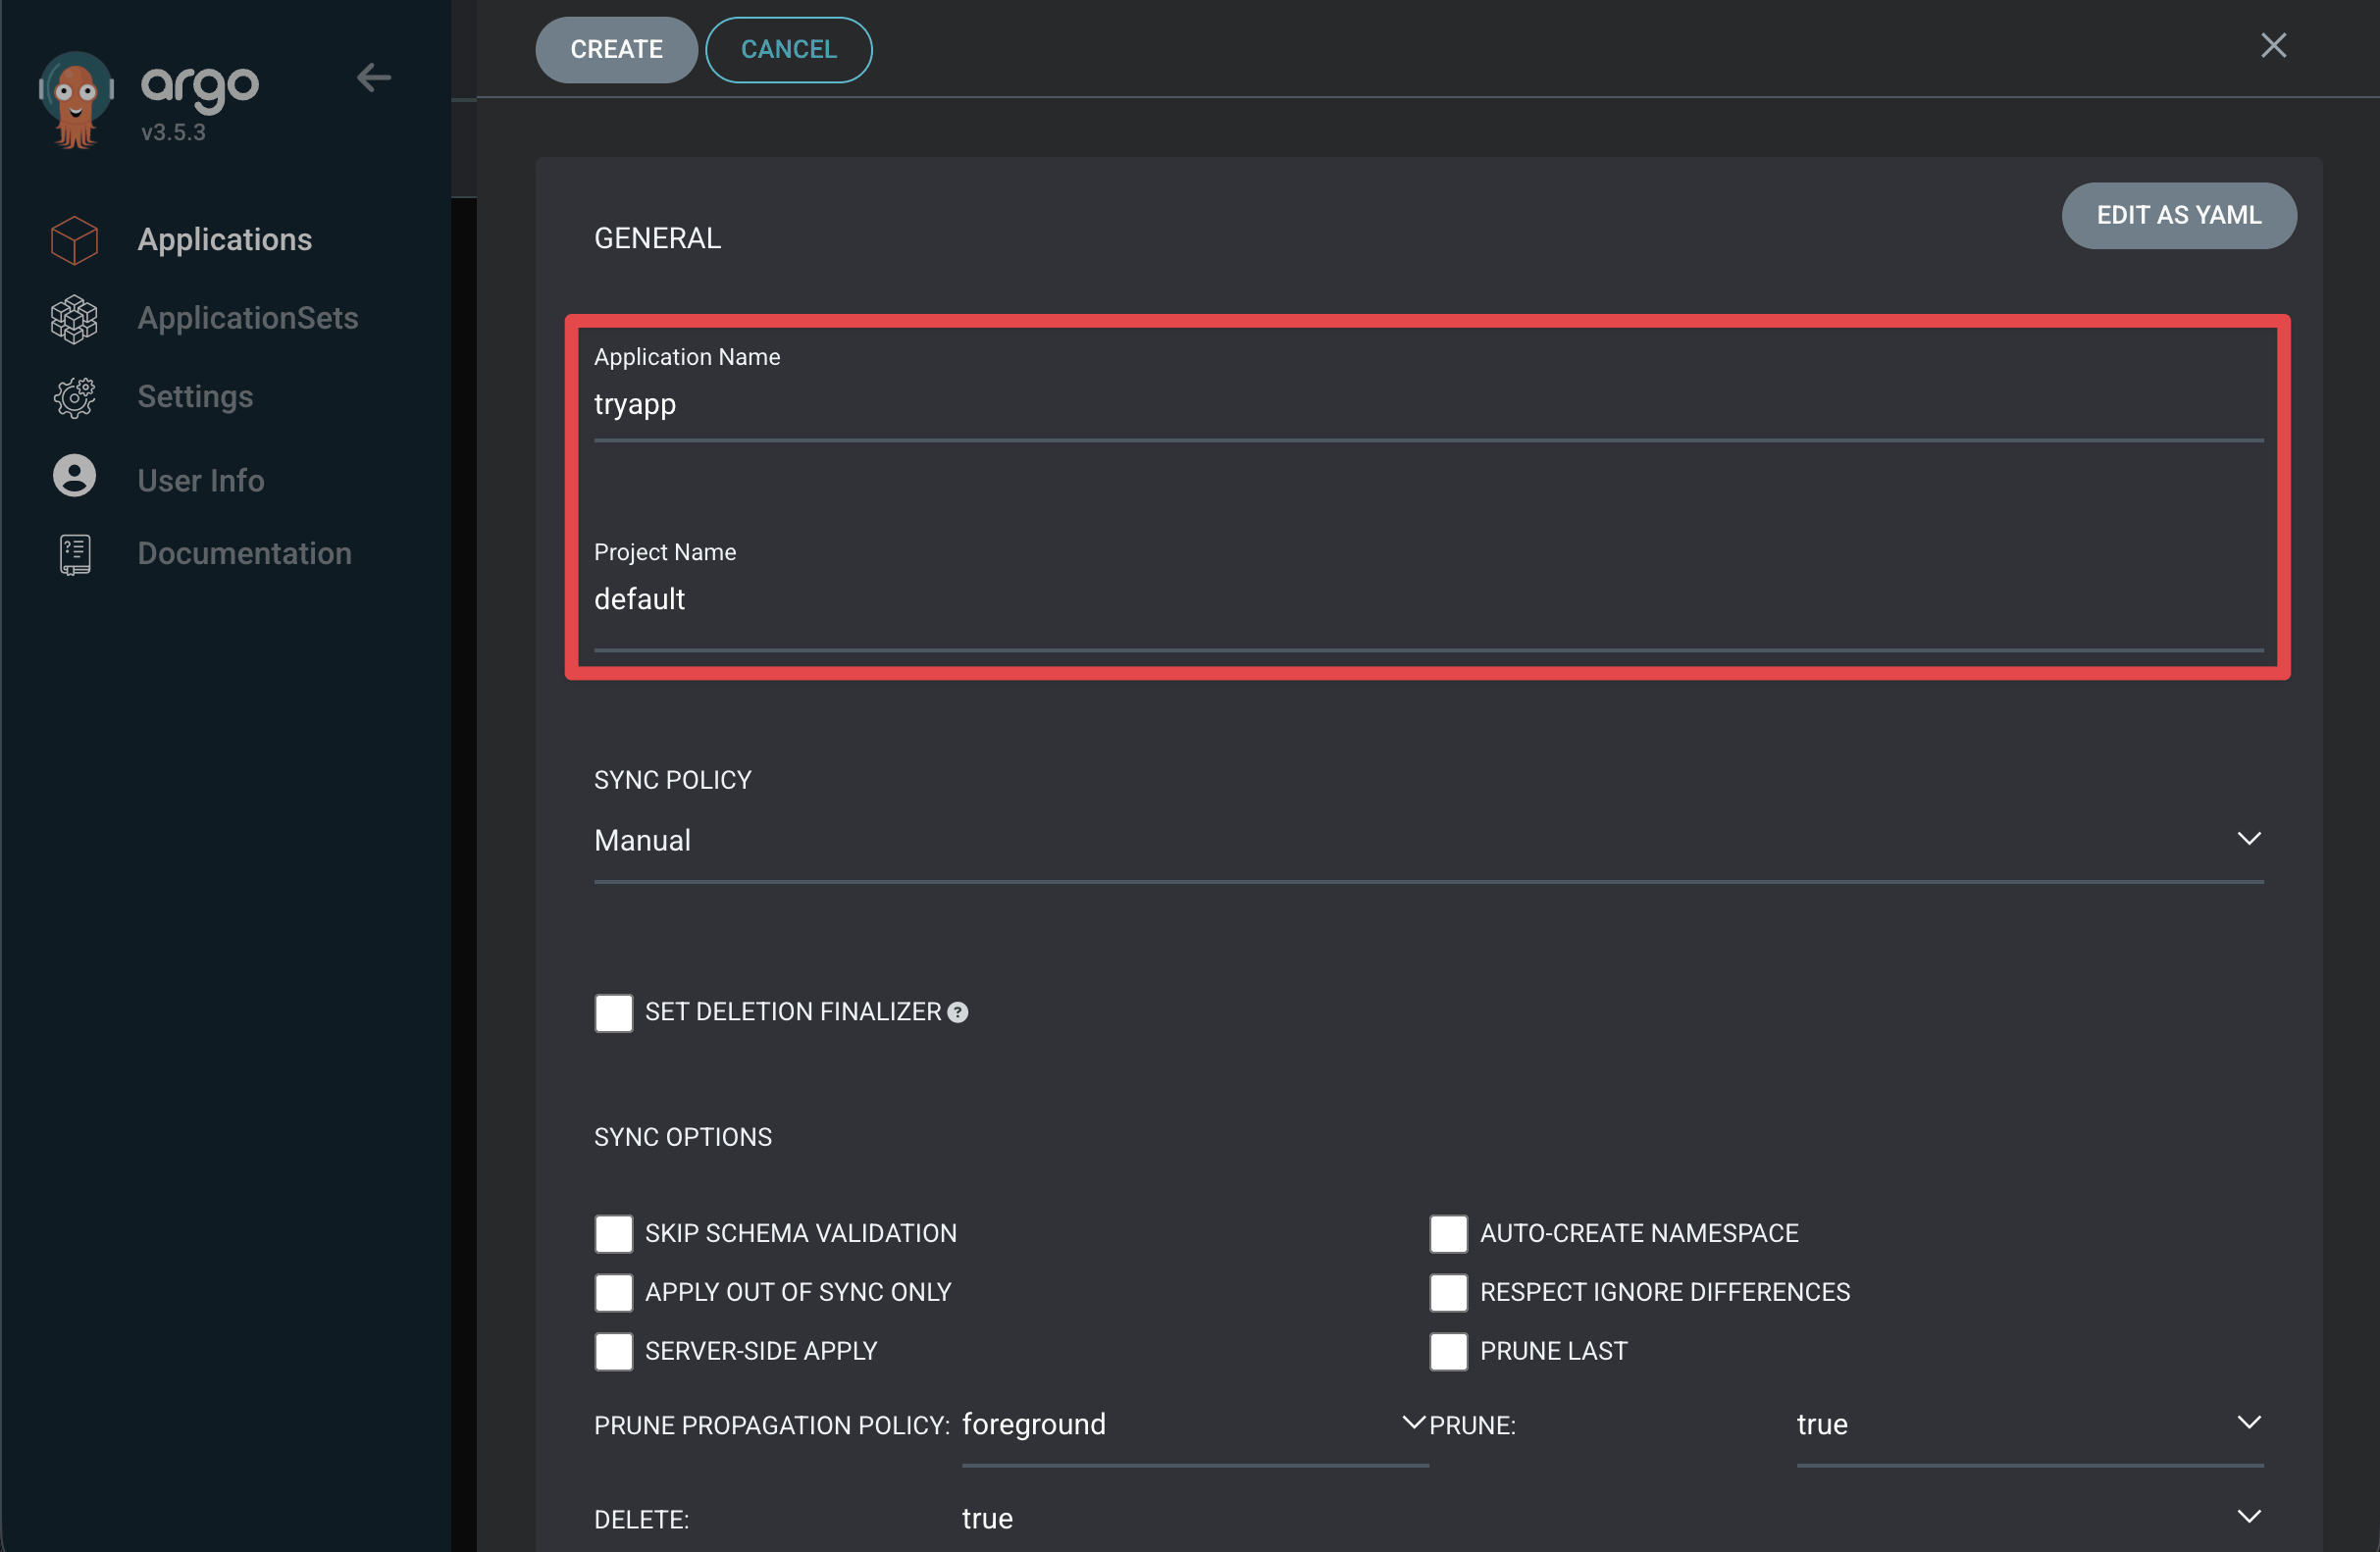Click the Documentation book icon
2380x1552 pixels.
(x=74, y=554)
